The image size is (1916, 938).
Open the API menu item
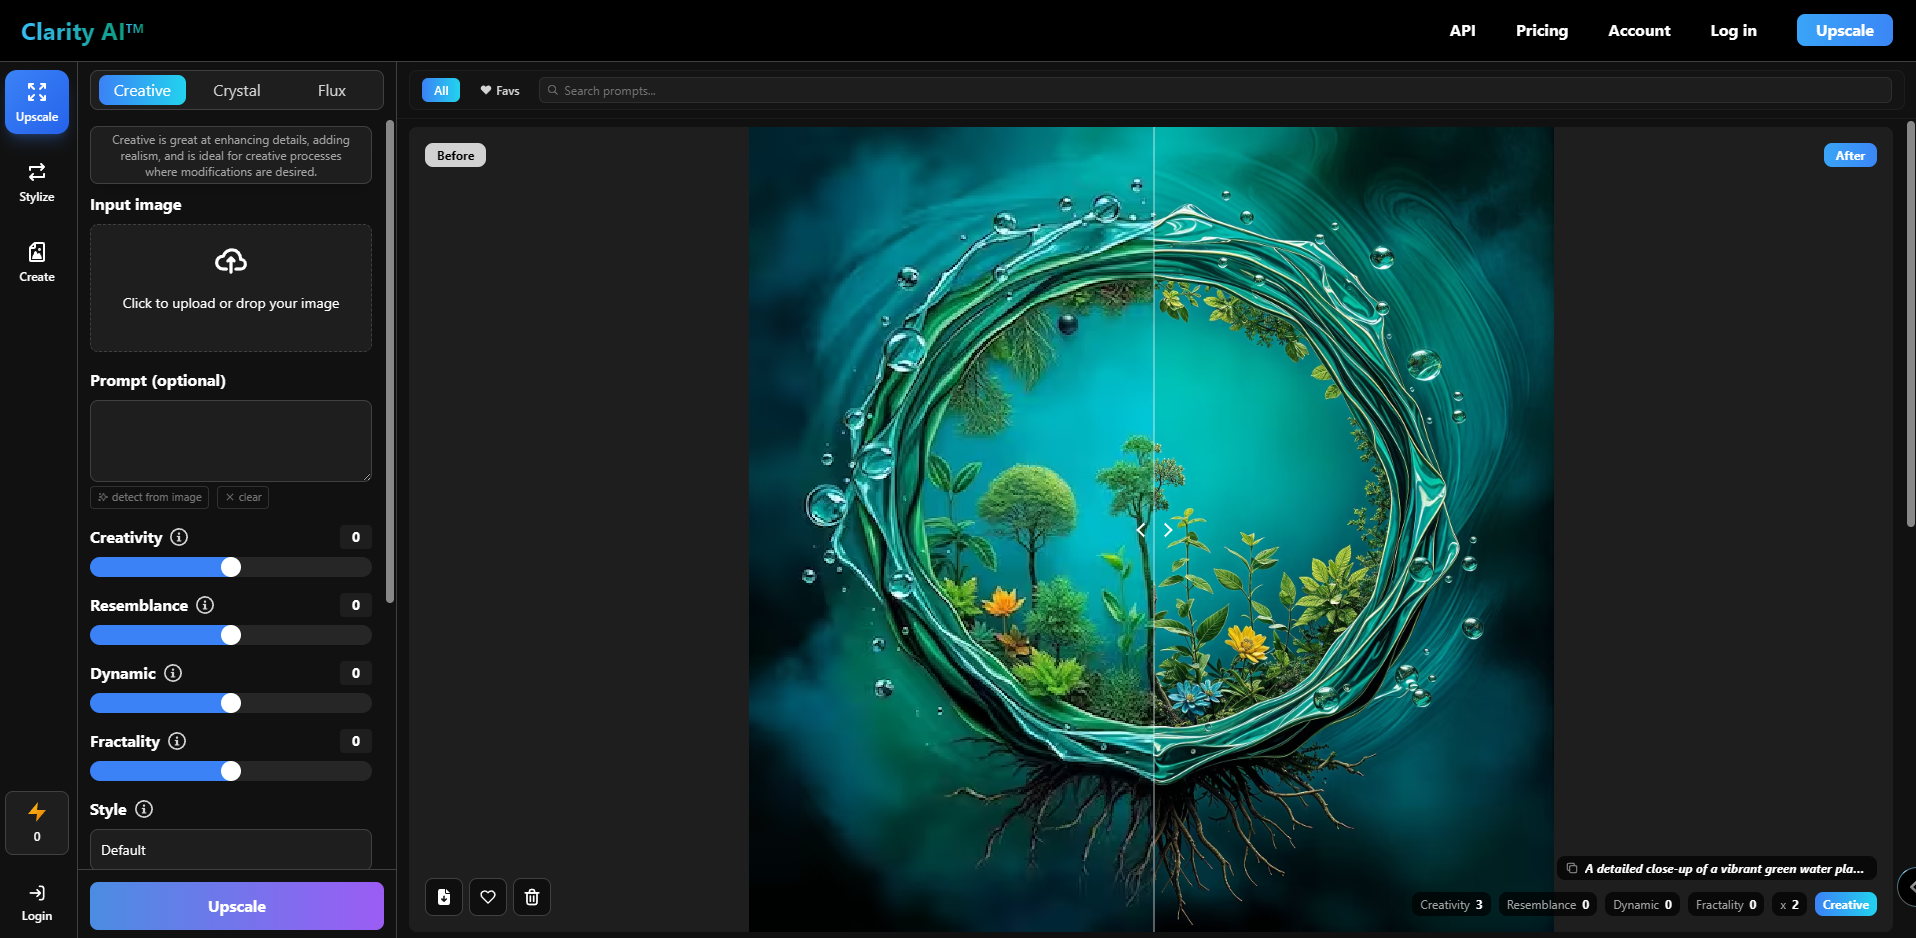pyautogui.click(x=1462, y=30)
